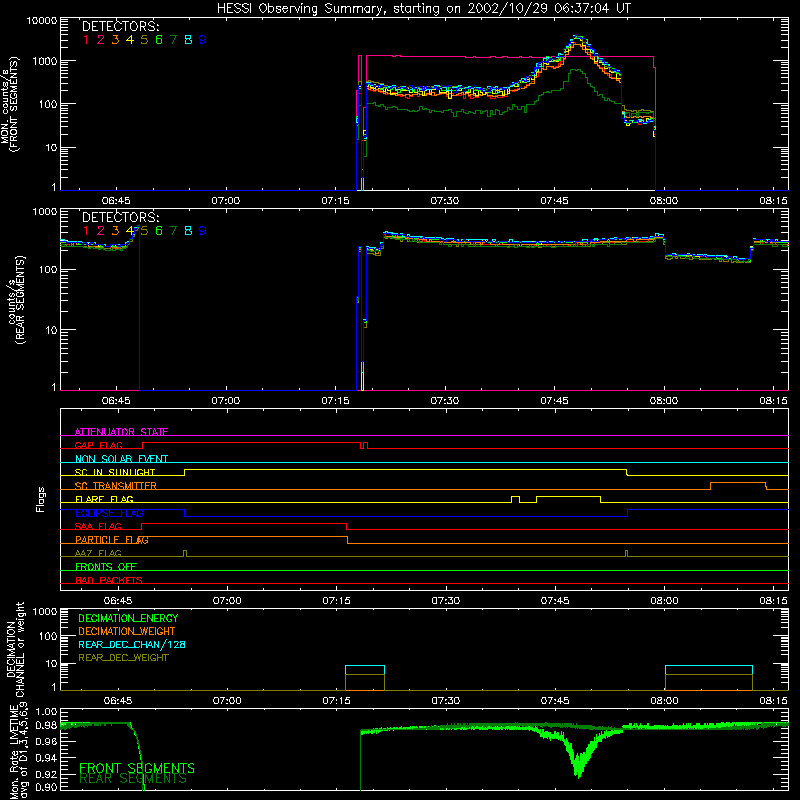Click the 08:00 tick under rear segments plot

pos(664,401)
